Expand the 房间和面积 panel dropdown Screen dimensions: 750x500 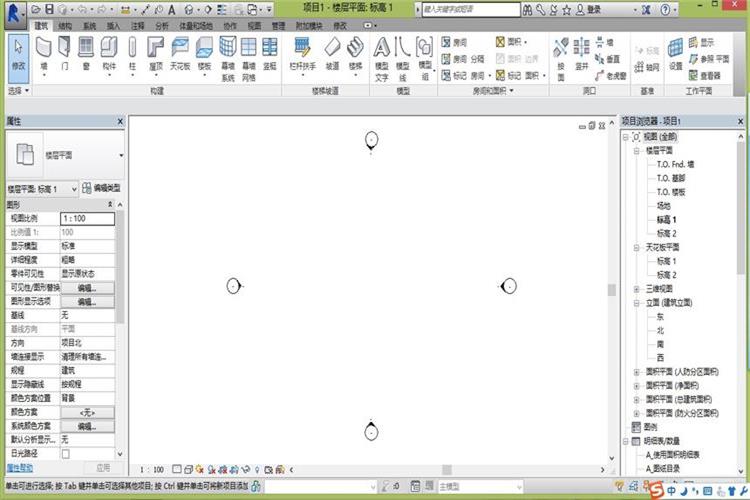click(493, 90)
